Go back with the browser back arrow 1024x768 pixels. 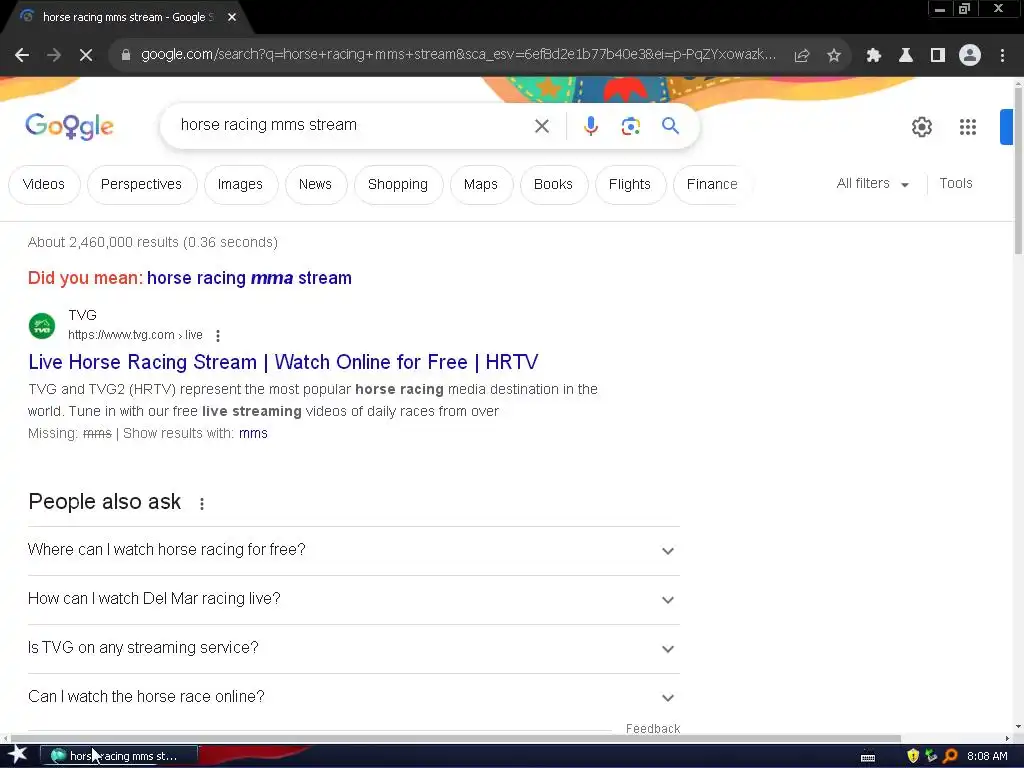click(22, 56)
